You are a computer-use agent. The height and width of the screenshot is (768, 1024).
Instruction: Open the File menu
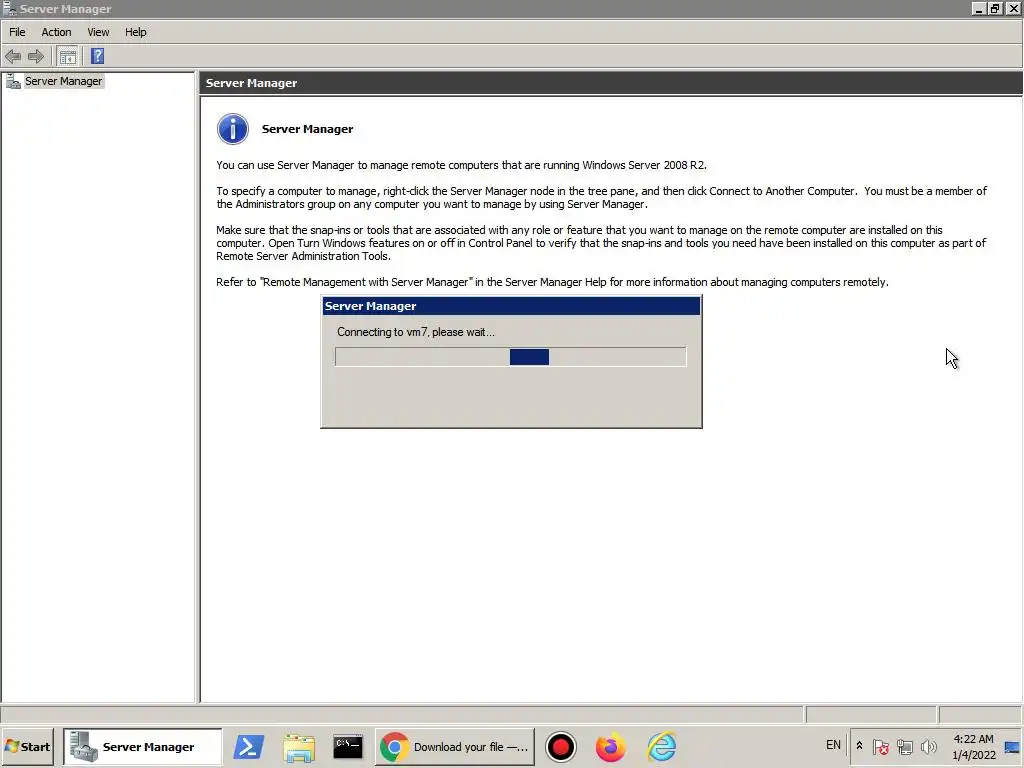[17, 32]
